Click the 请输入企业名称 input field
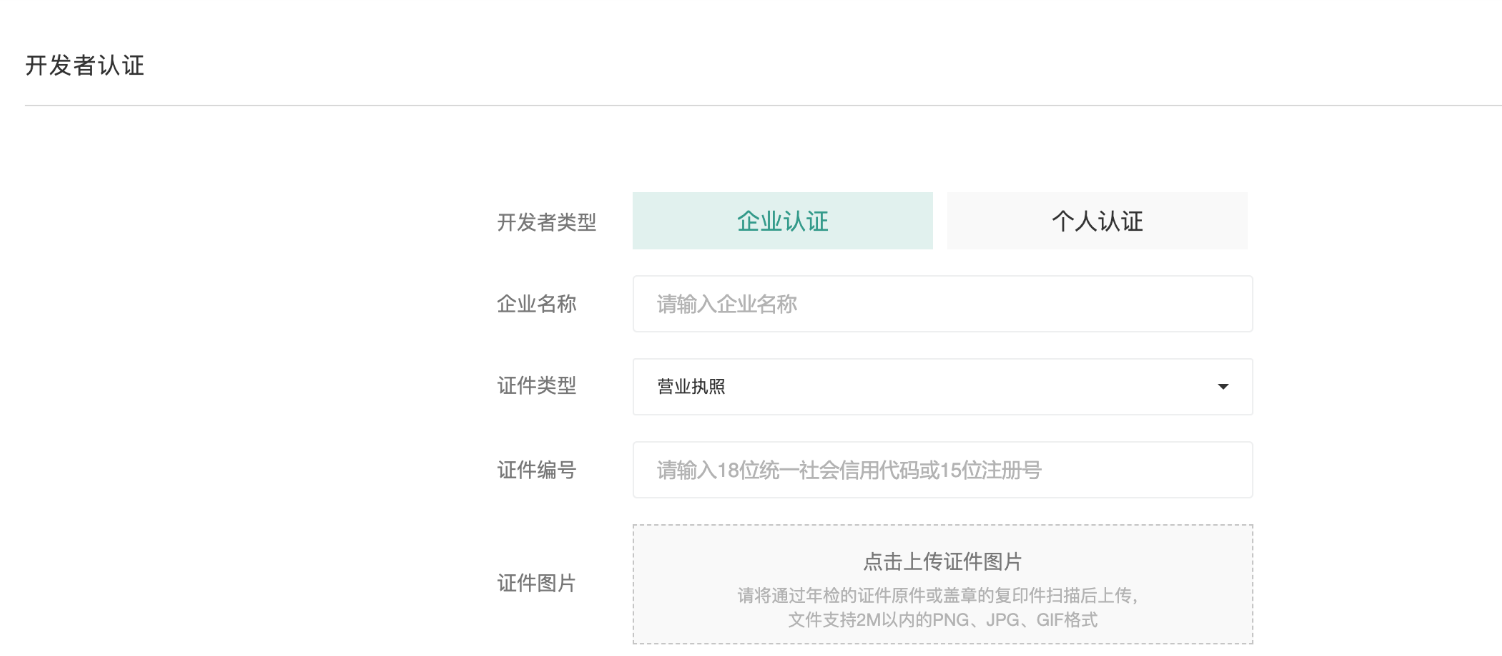The width and height of the screenshot is (1502, 656). (942, 304)
